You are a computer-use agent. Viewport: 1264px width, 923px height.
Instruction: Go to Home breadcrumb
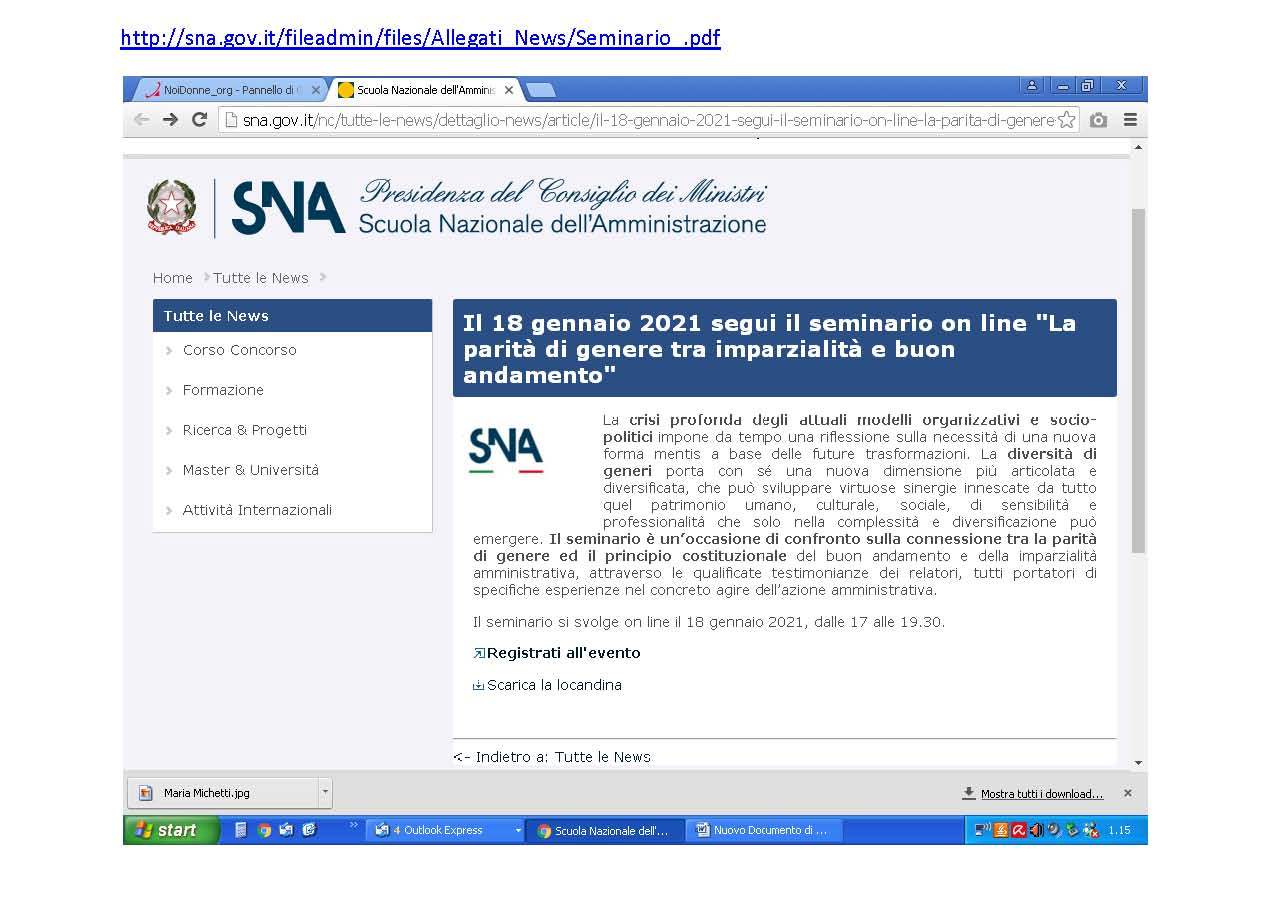tap(173, 278)
